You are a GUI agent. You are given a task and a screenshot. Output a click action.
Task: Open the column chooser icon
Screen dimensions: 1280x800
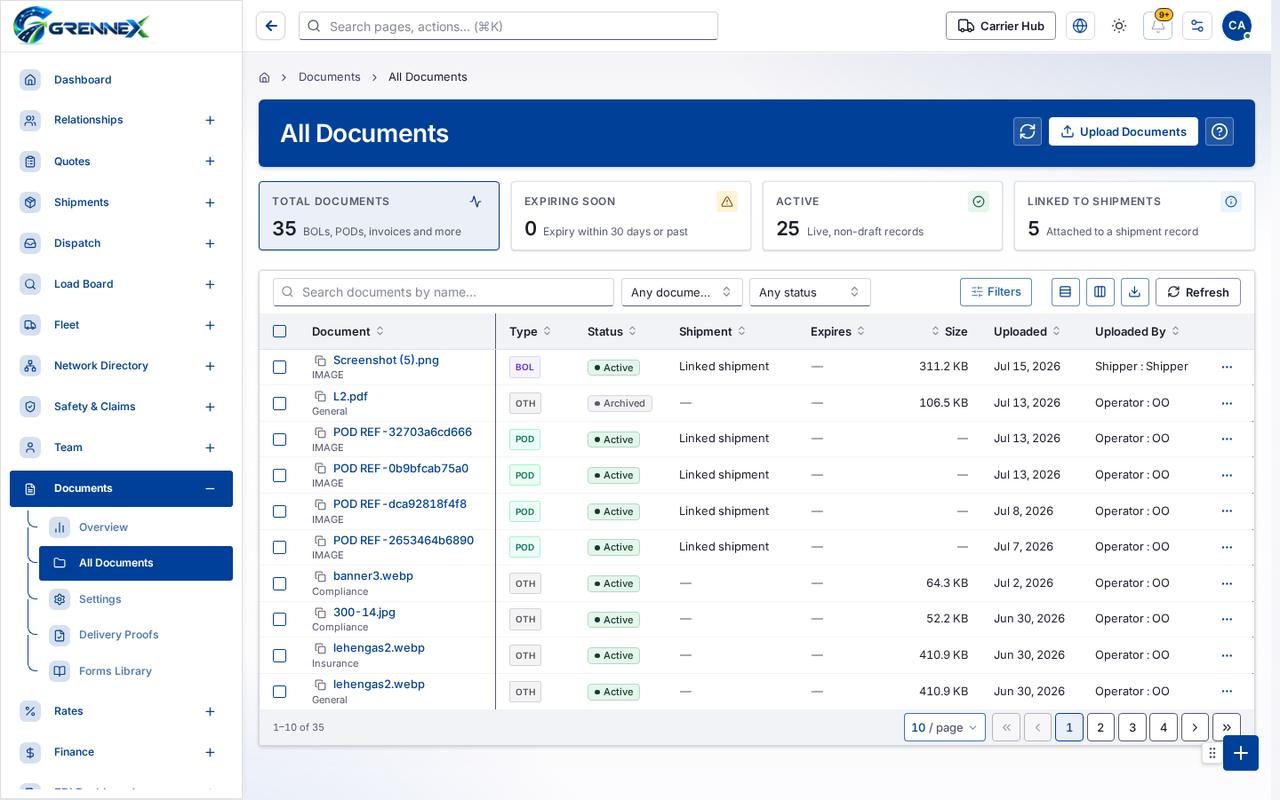tap(1100, 292)
